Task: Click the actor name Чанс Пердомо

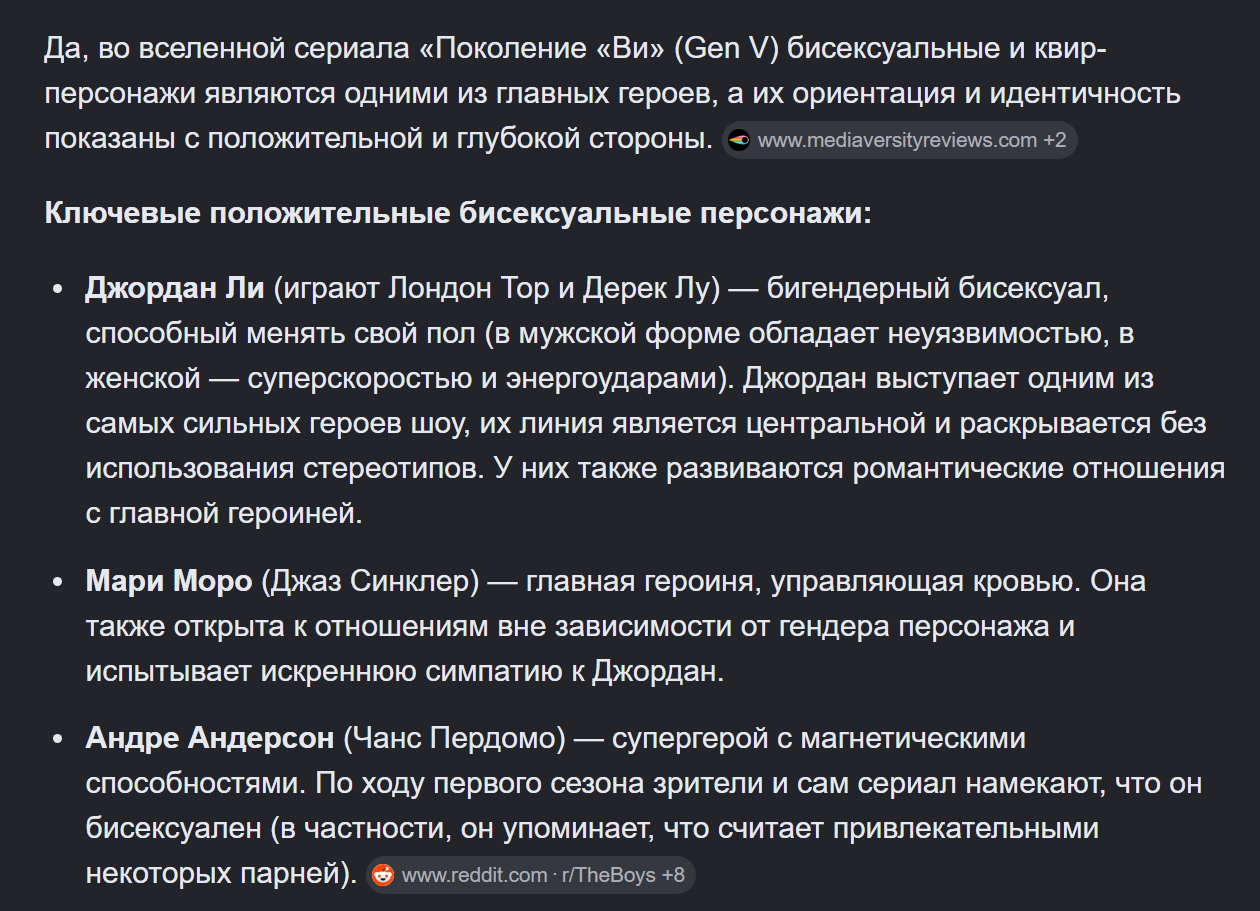Action: 455,738
